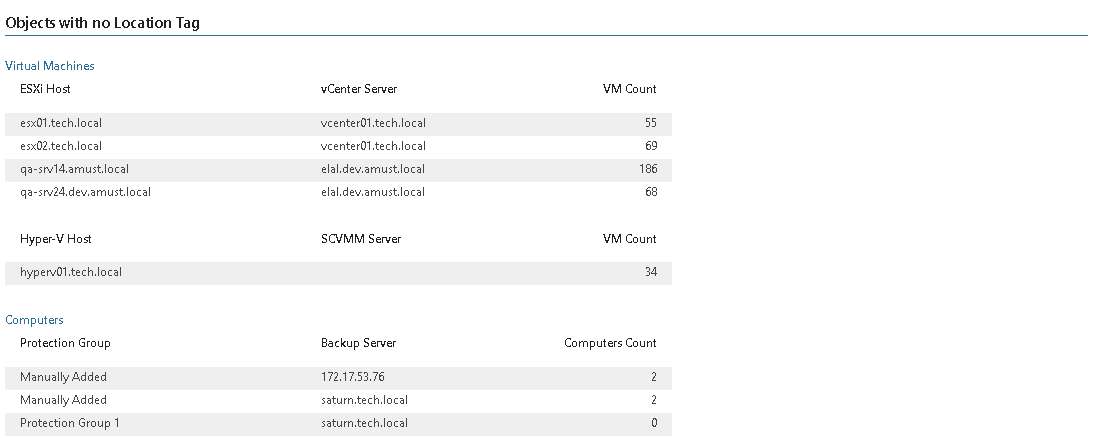Click the qa-srv14.amust.local host name

(74, 169)
